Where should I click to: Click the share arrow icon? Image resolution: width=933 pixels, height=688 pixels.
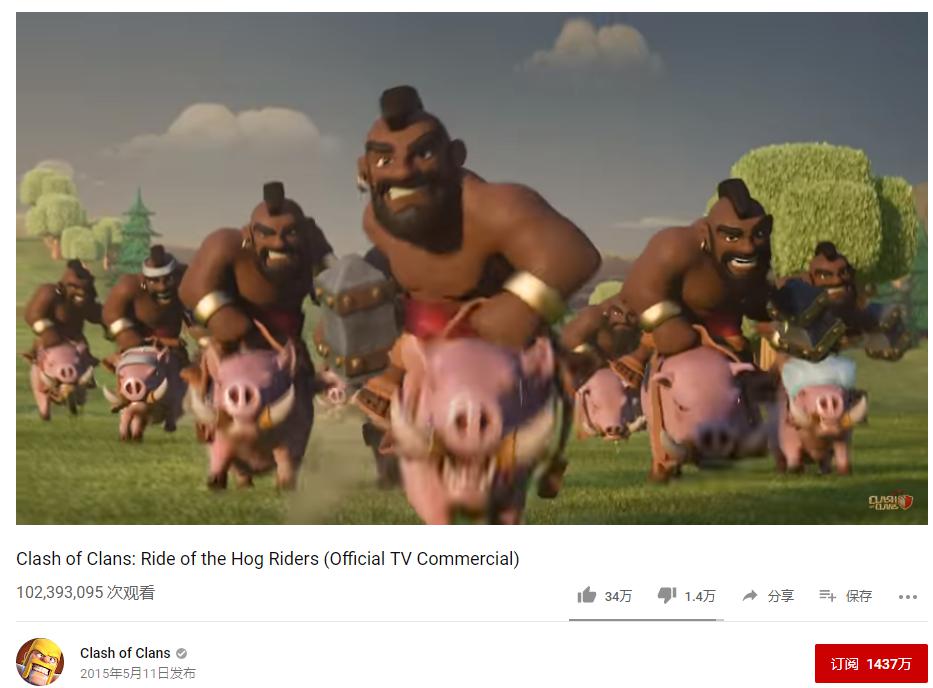click(x=750, y=595)
